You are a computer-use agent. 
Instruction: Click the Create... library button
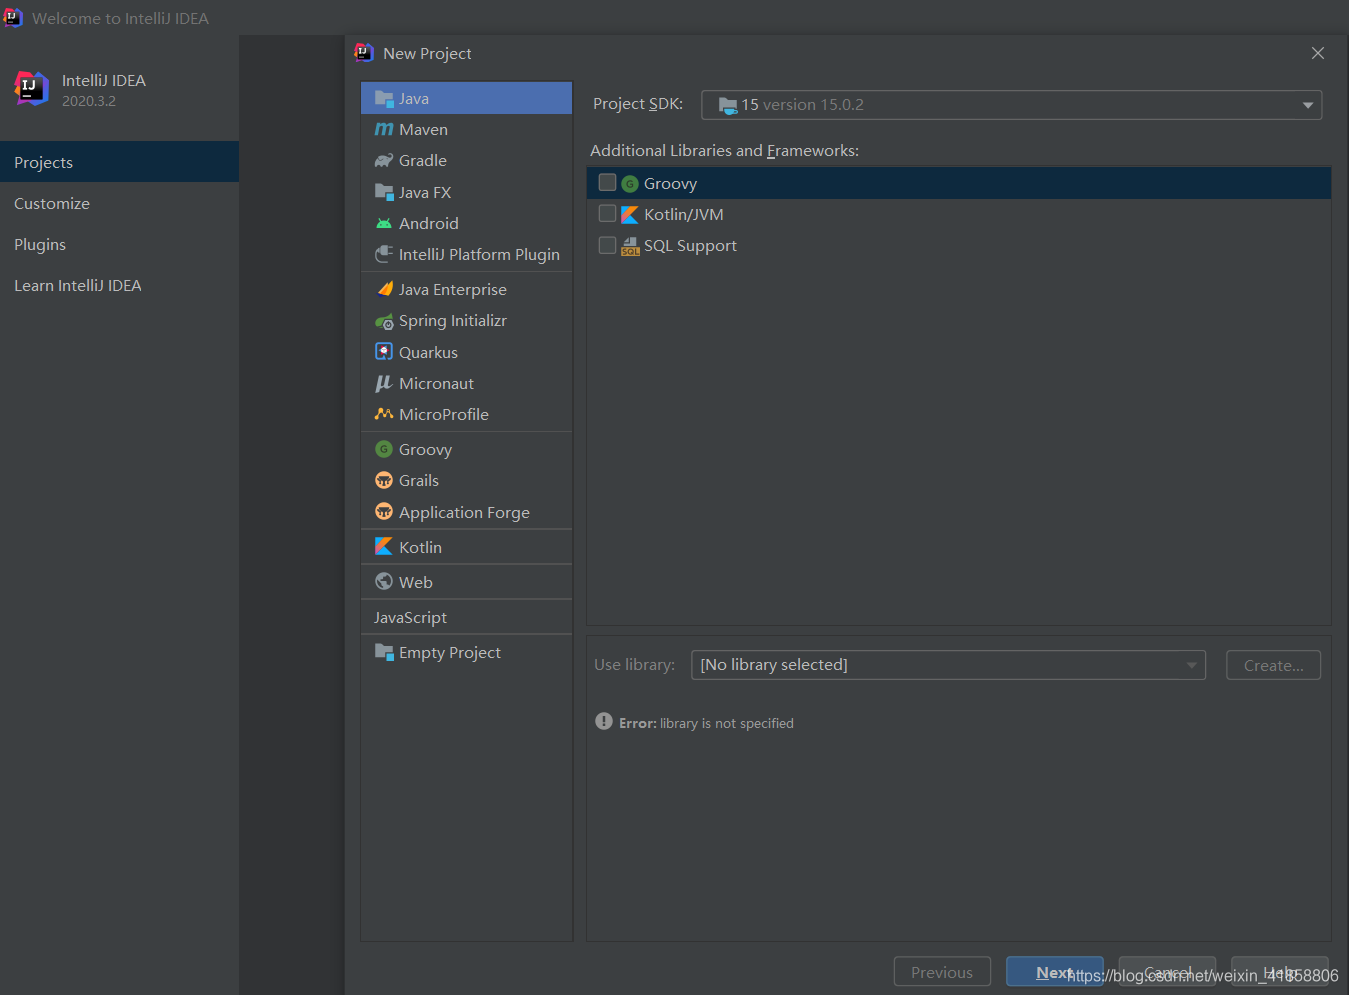1273,665
